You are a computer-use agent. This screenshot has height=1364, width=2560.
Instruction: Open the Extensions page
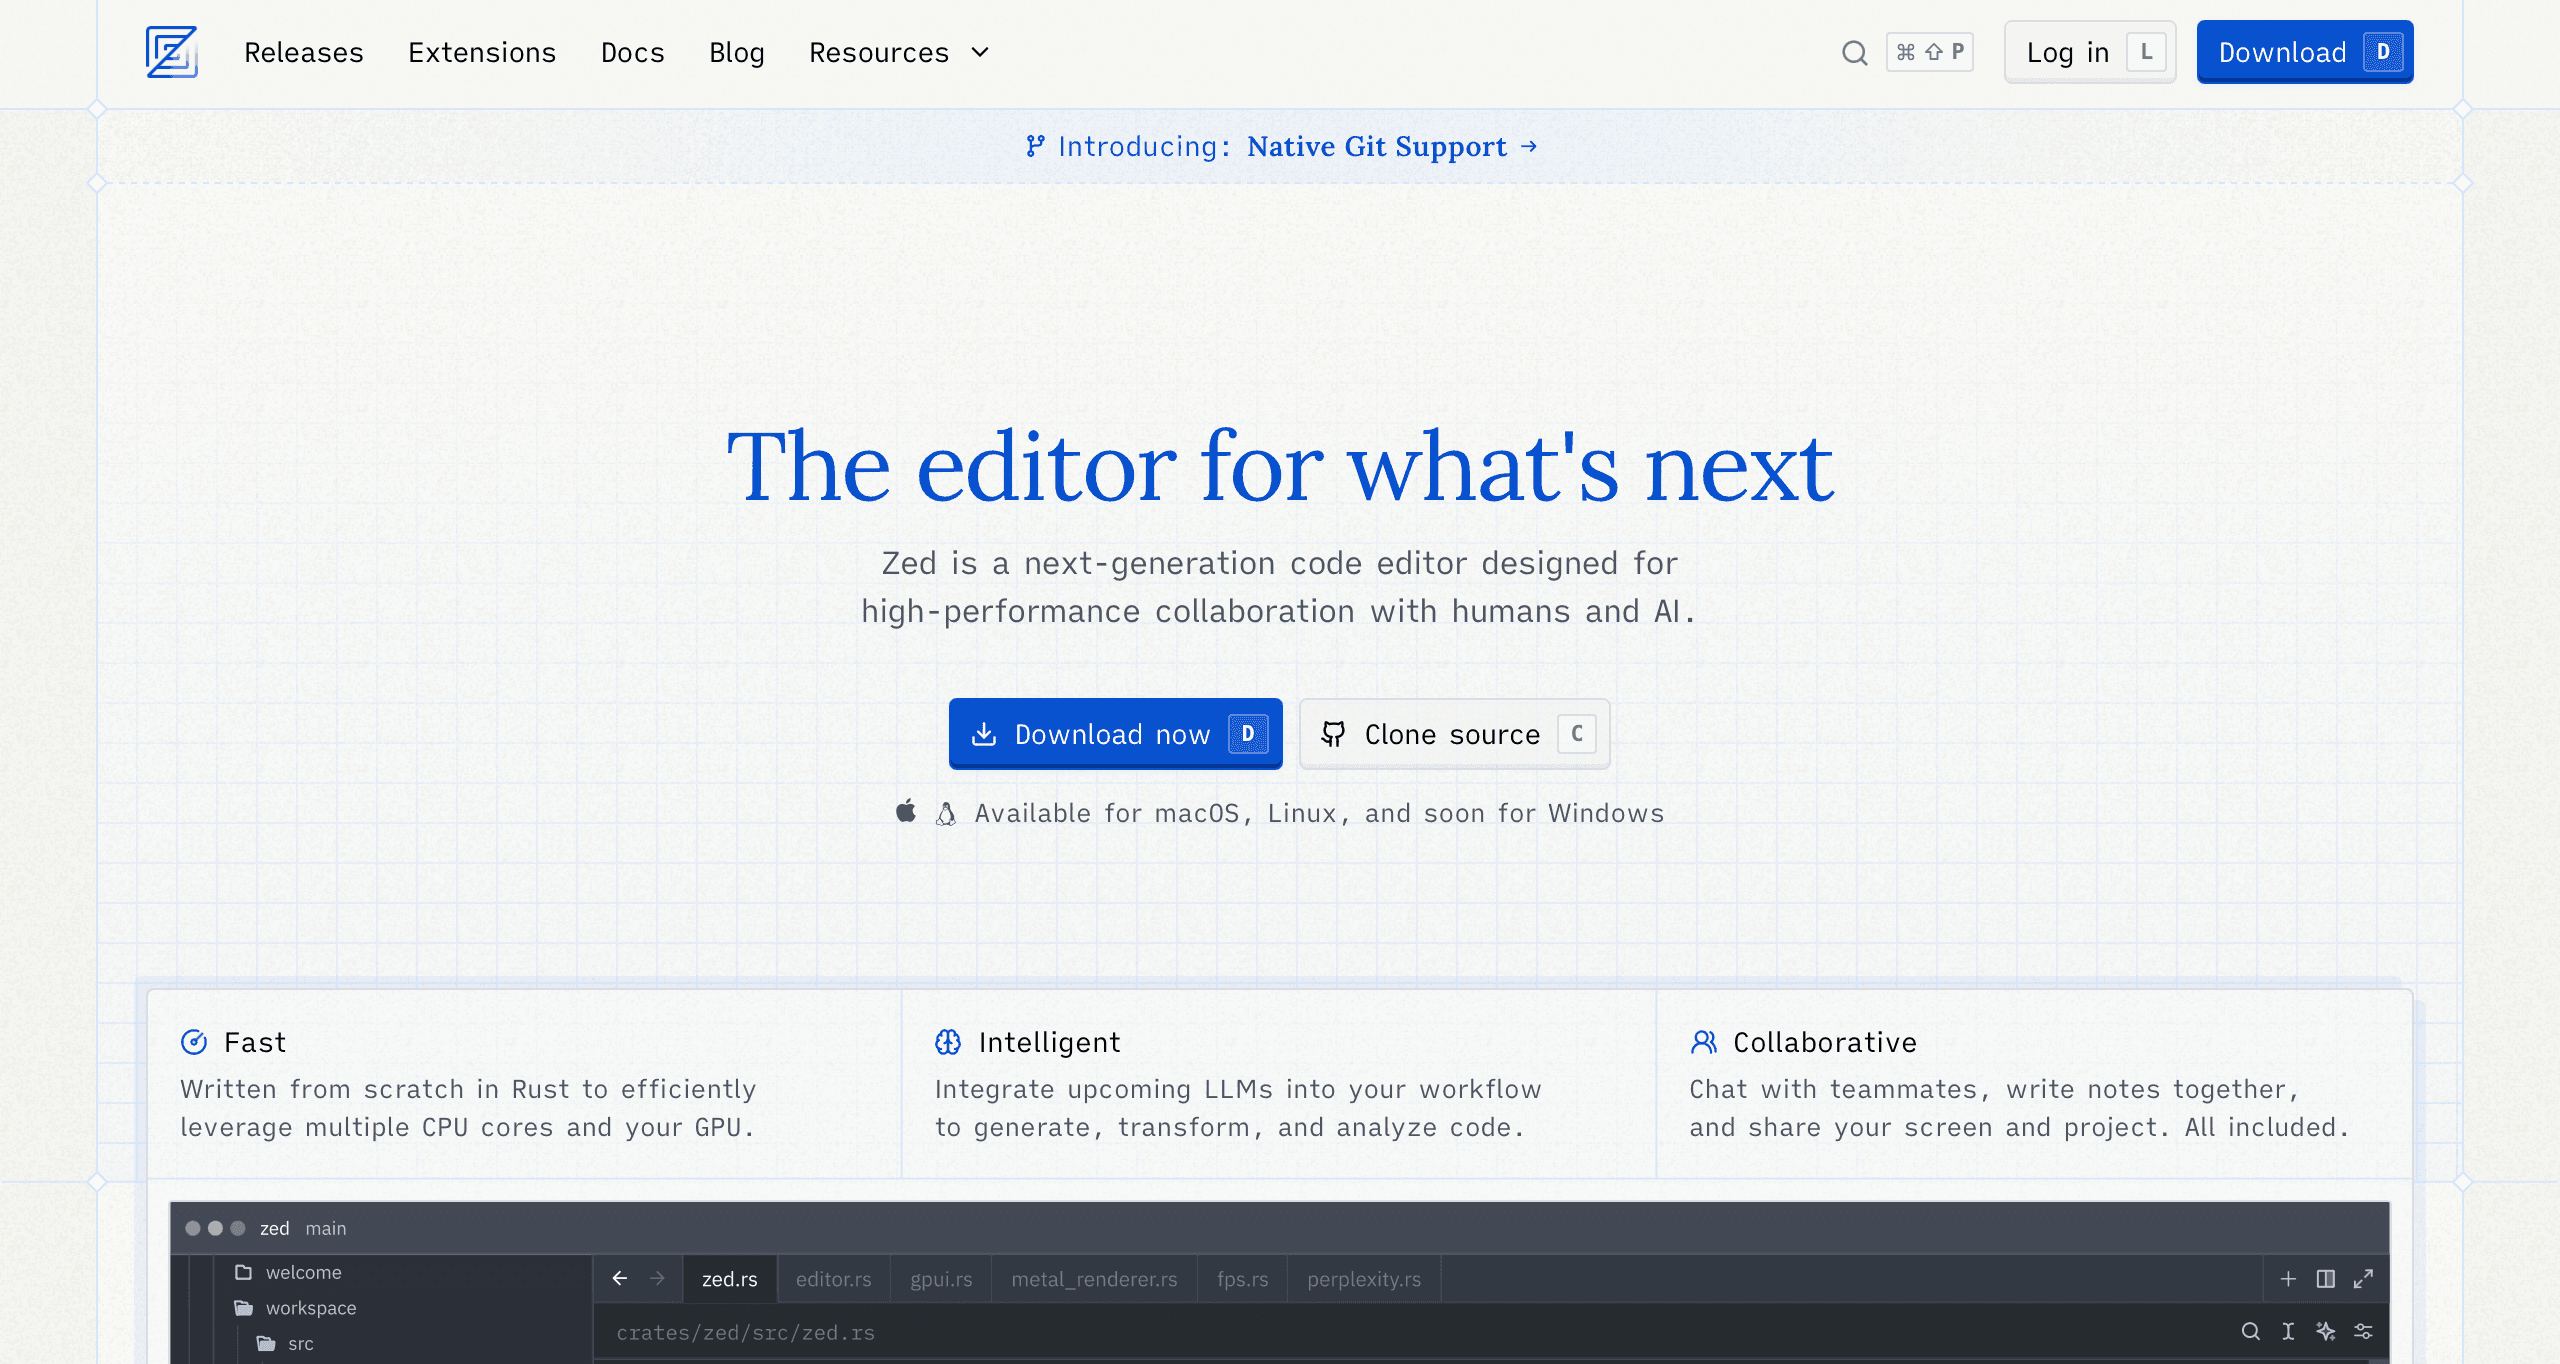point(482,52)
